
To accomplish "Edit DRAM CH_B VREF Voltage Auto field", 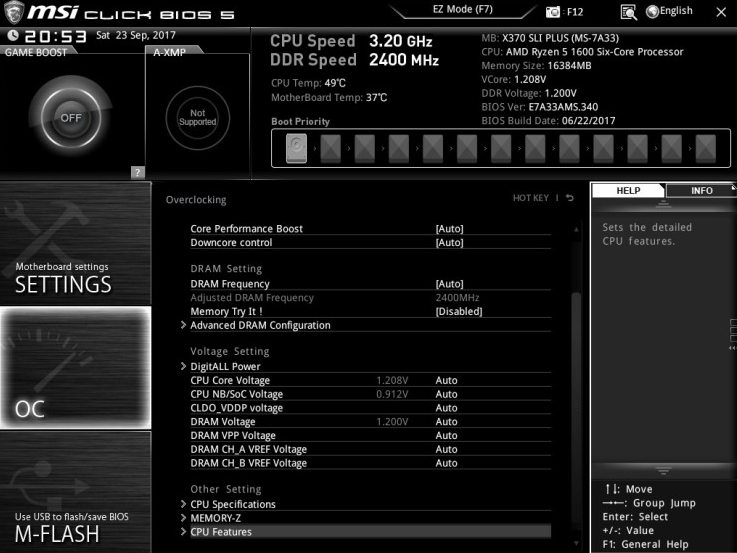I will pos(446,463).
